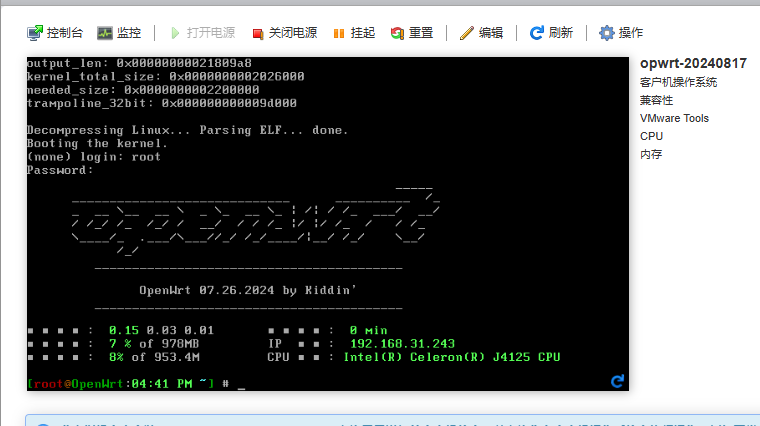The width and height of the screenshot is (760, 426).
Task: Click IP address 192.168.31.243 in console
Action: (x=401, y=343)
